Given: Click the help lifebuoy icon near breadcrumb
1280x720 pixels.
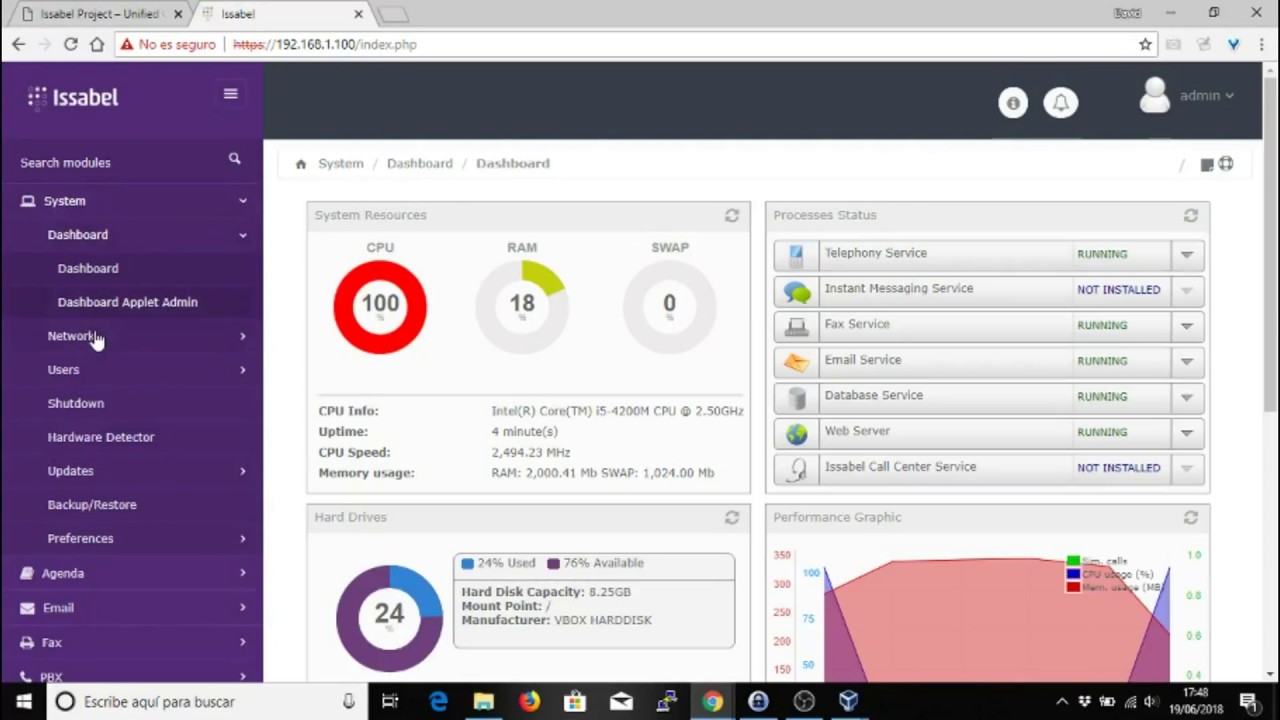Looking at the screenshot, I should [1226, 164].
